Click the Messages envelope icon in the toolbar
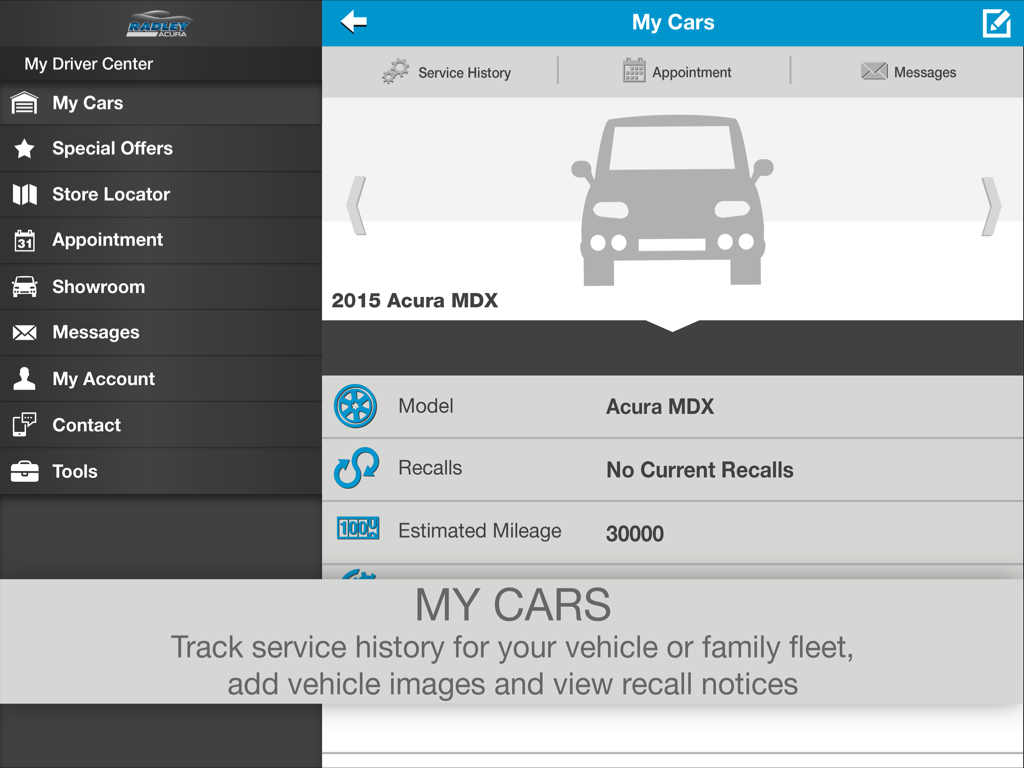The image size is (1024, 768). [x=874, y=71]
